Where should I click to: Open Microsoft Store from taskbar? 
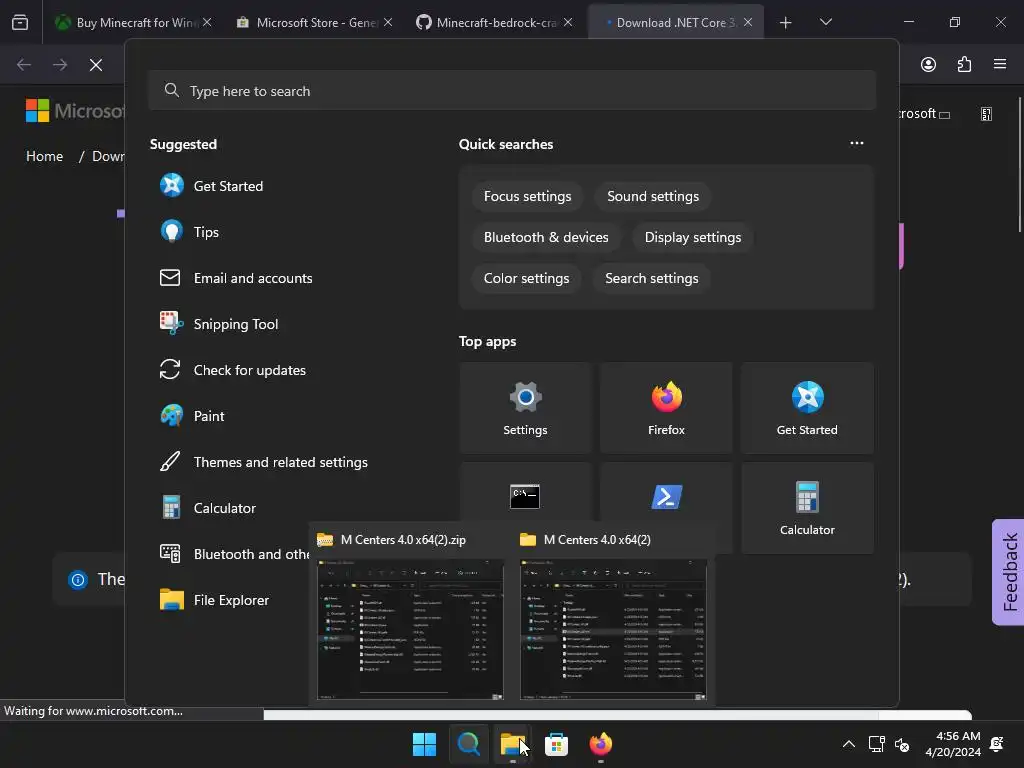pyautogui.click(x=556, y=744)
